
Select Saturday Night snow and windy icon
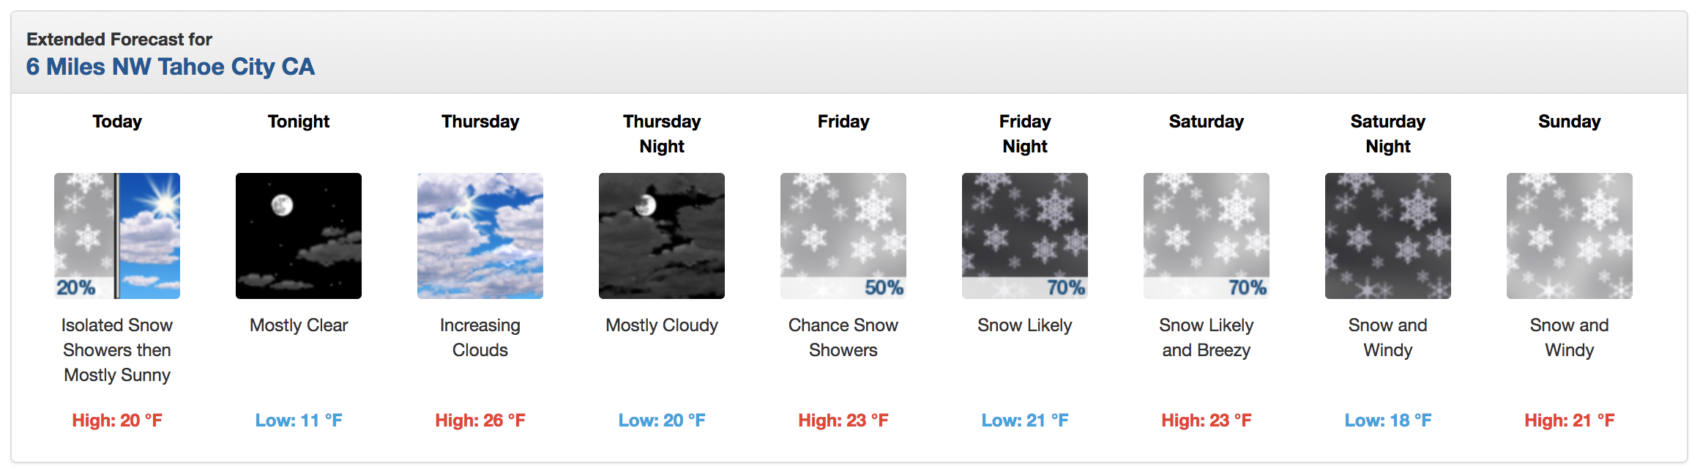[x=1388, y=236]
